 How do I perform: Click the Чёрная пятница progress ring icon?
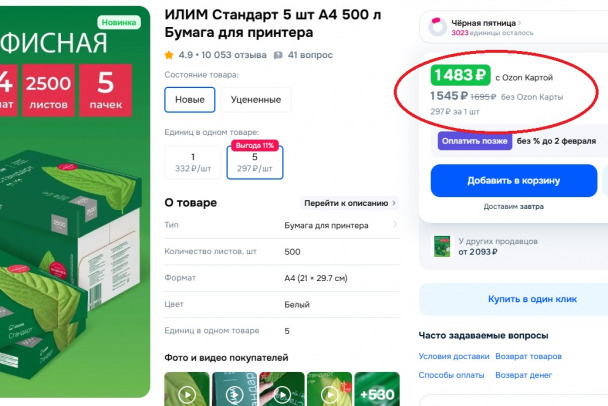coord(437,27)
